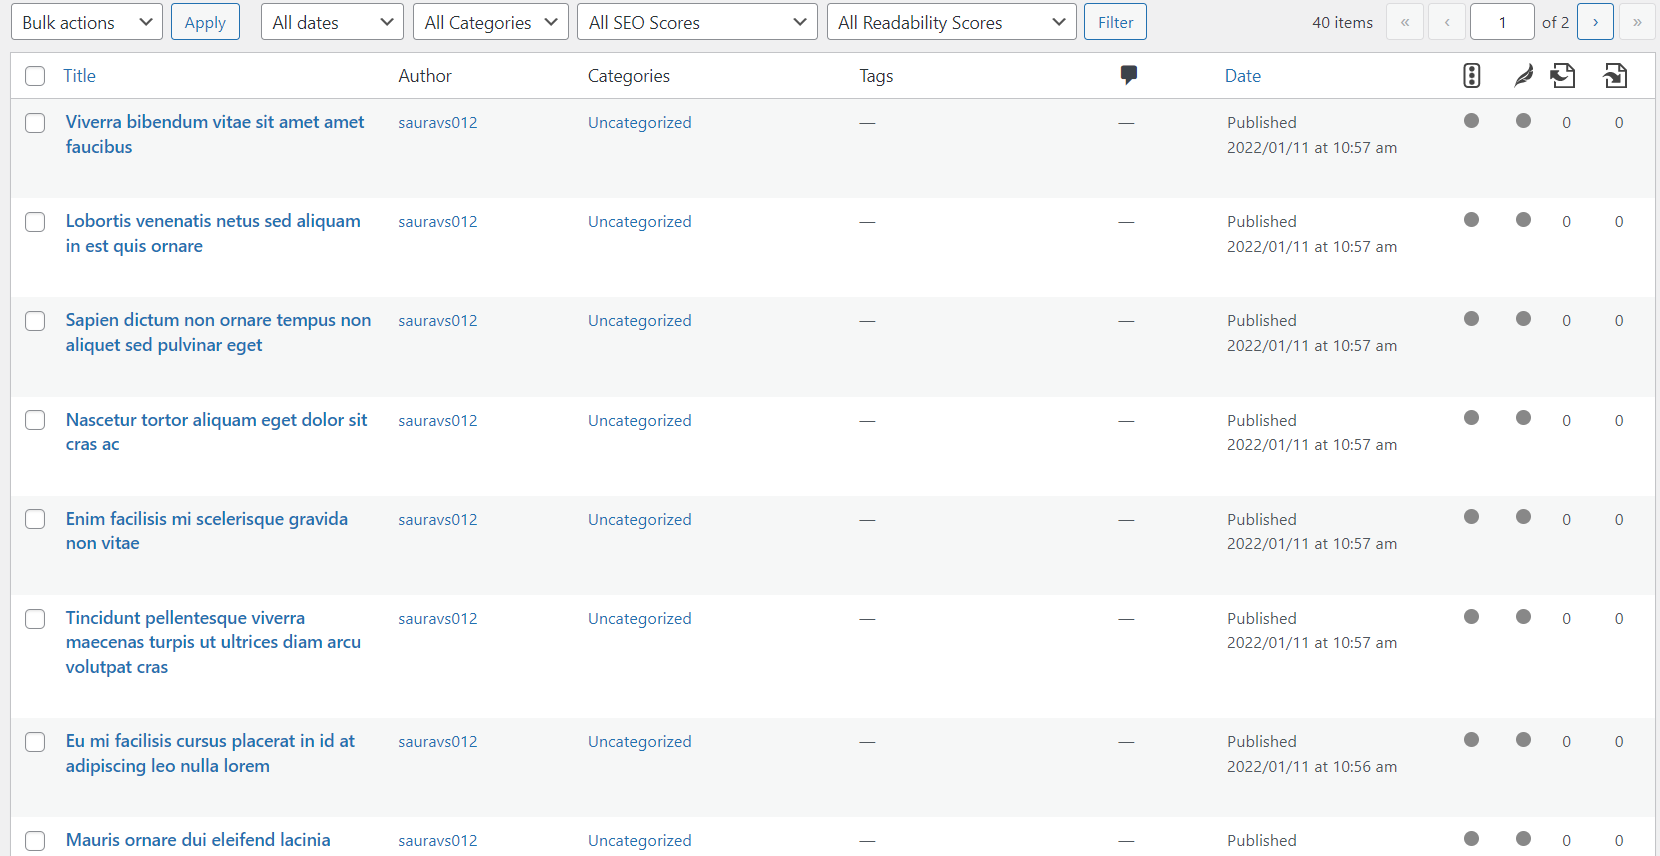Open post Viverra bibendum vitae sit amet

[215, 134]
